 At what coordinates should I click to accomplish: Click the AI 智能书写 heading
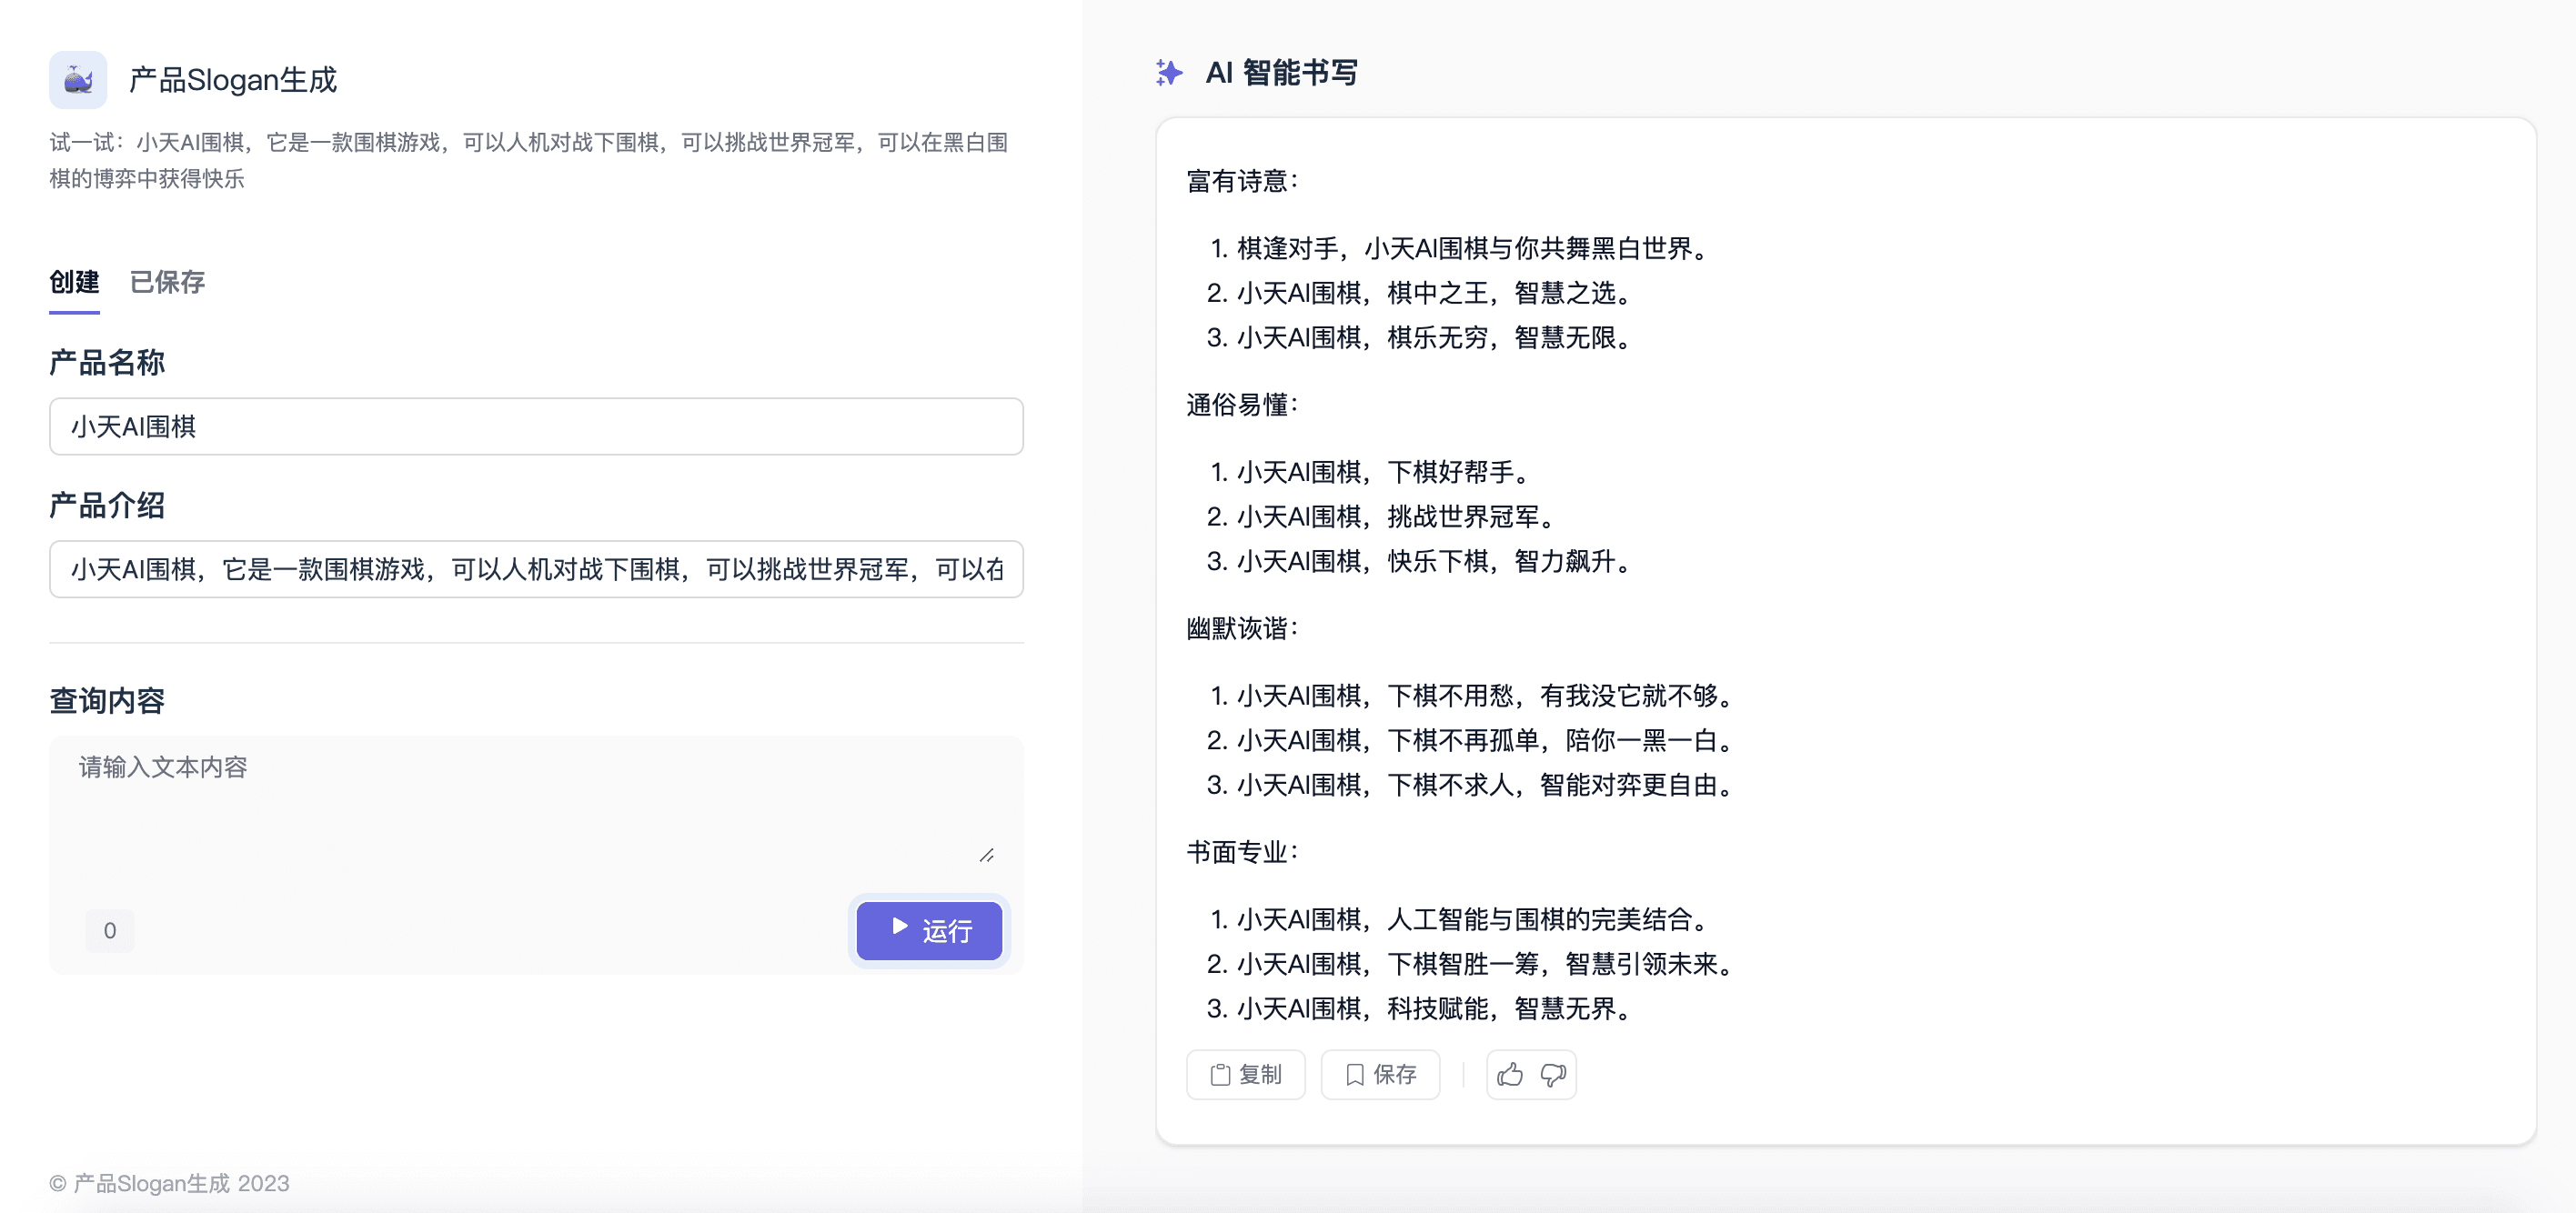coord(1281,73)
